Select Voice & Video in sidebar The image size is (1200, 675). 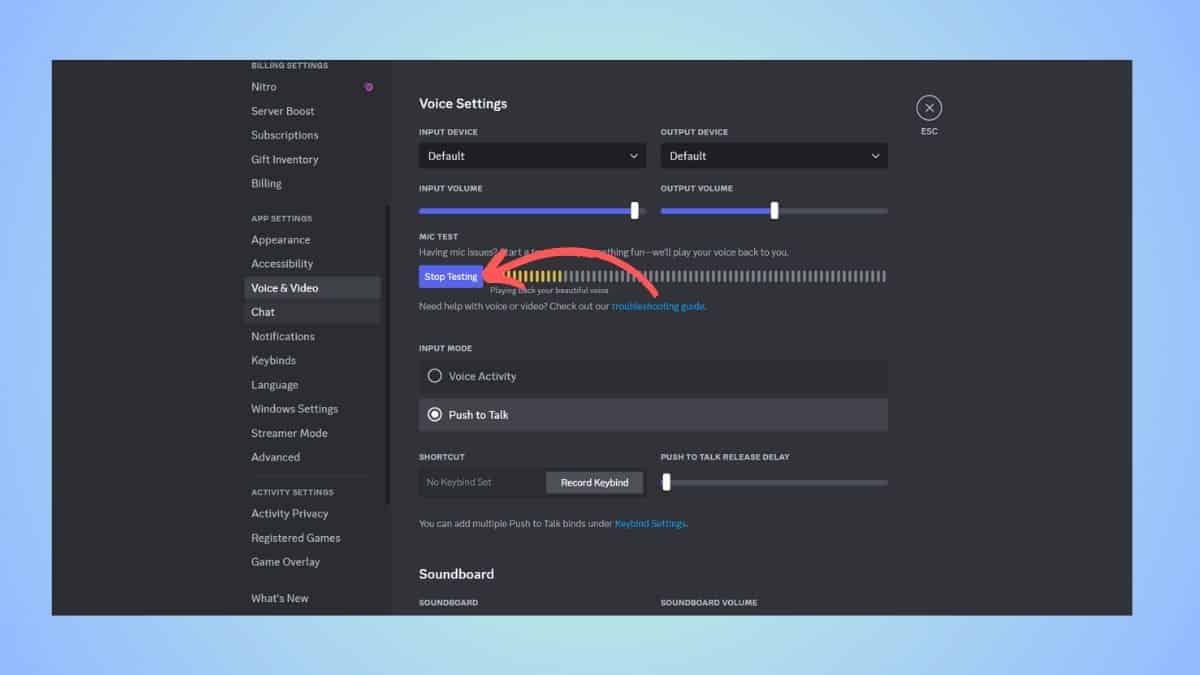click(312, 288)
